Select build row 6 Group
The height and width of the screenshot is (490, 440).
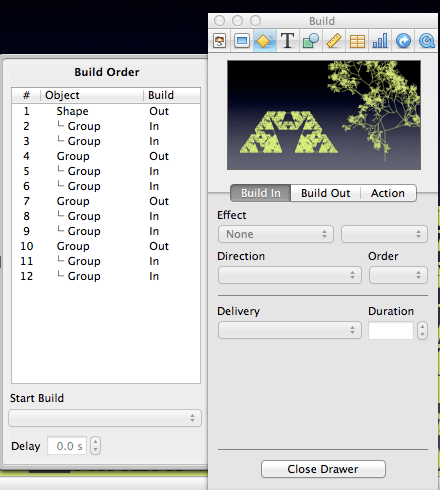(106, 186)
